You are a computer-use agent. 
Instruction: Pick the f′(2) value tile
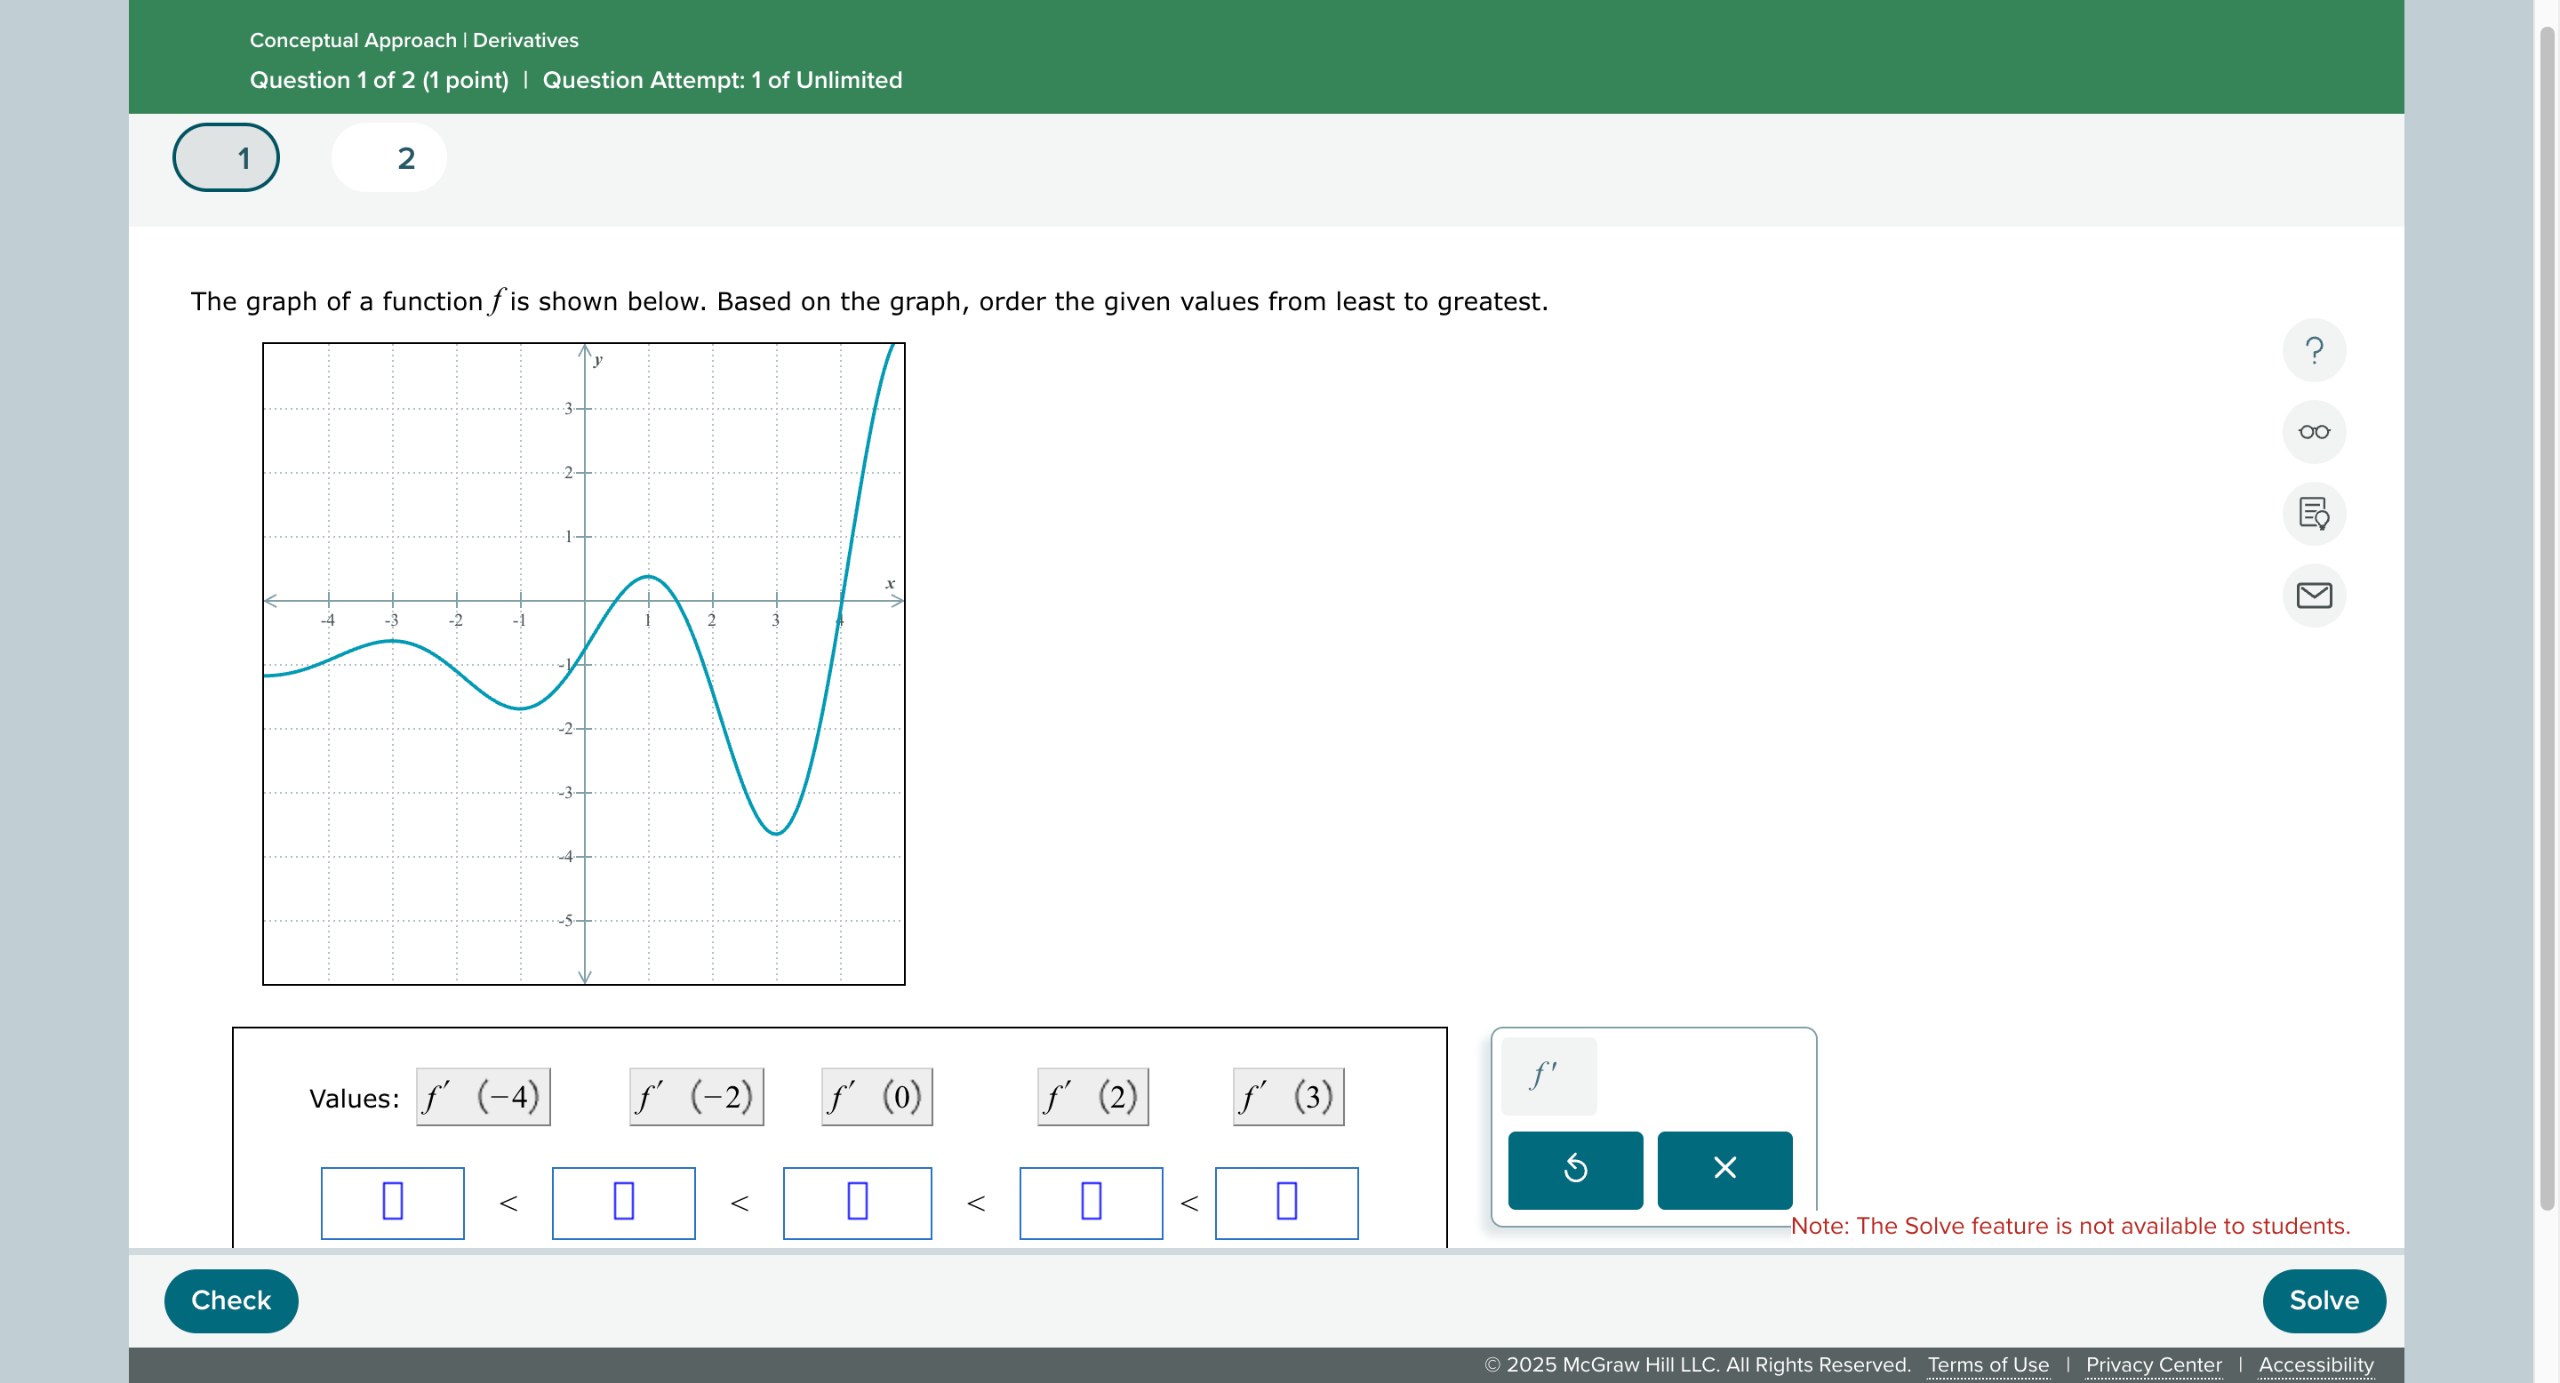click(x=1092, y=1097)
